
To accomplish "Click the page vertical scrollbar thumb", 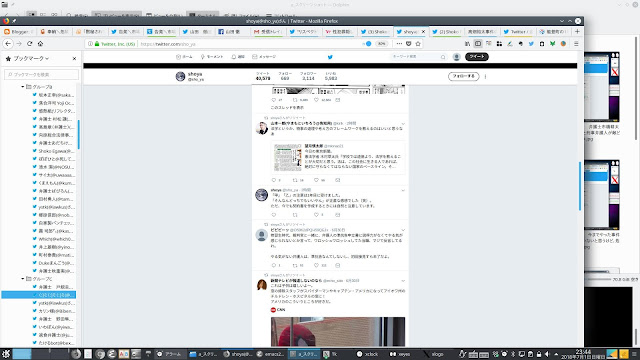I will (580, 186).
